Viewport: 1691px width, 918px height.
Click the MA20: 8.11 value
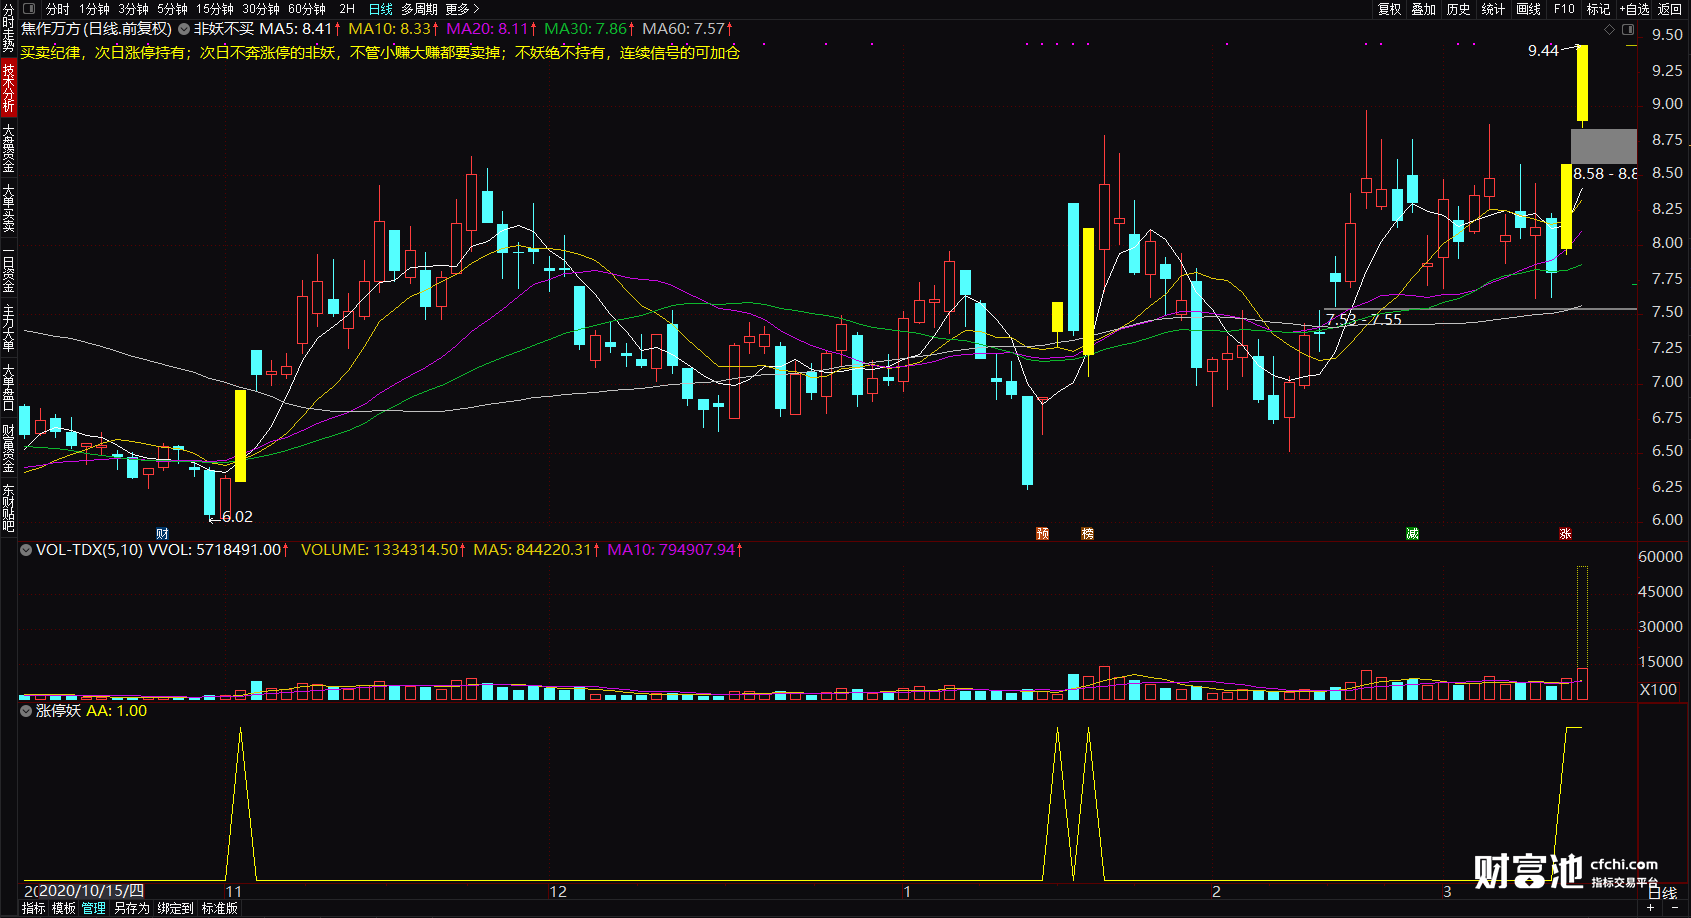[x=491, y=29]
